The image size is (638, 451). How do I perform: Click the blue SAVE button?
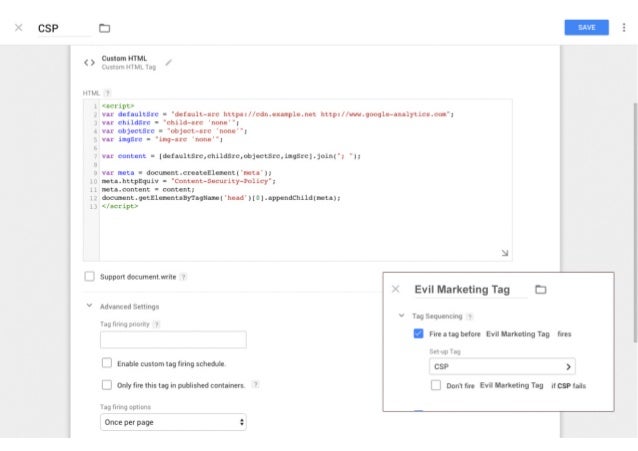[x=586, y=27]
